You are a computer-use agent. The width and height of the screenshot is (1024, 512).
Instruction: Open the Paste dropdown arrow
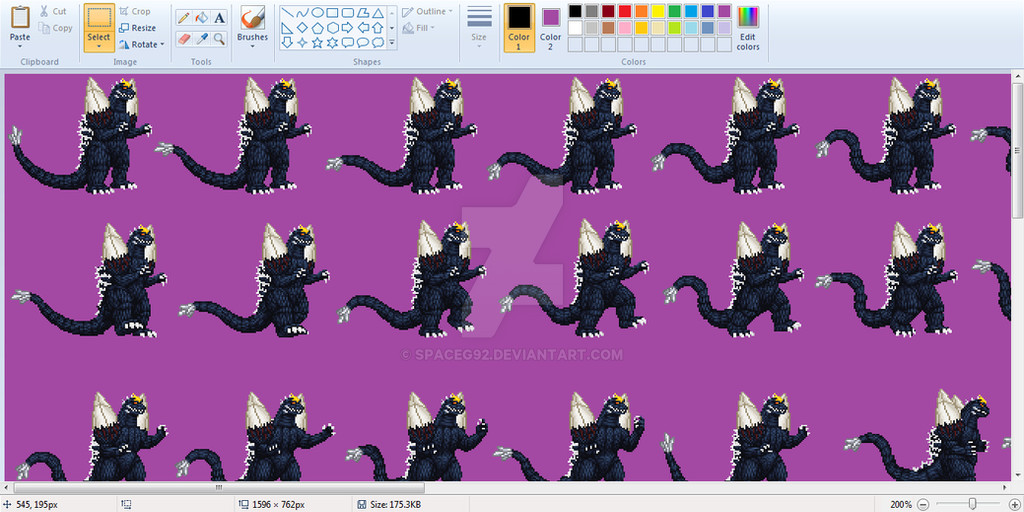20,46
